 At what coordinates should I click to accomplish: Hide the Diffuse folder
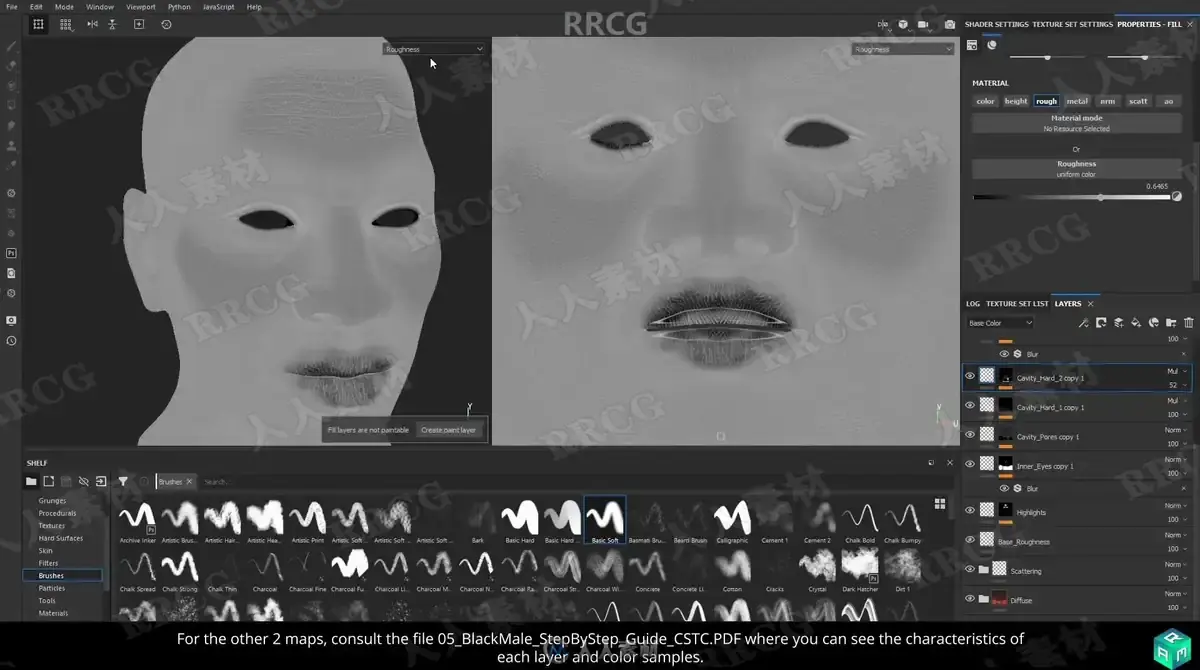[x=970, y=598]
